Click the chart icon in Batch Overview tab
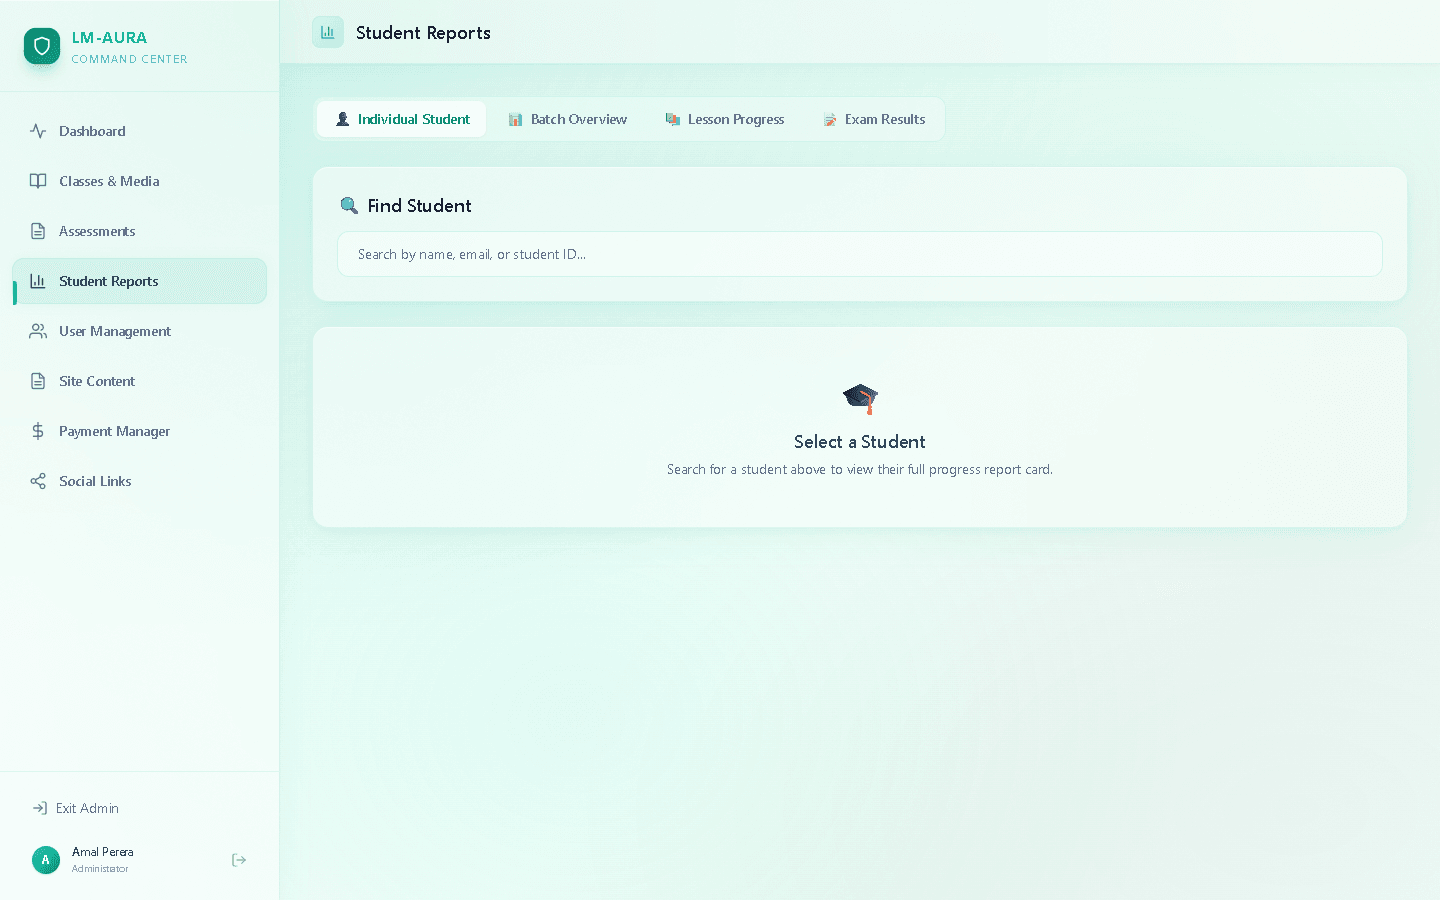Screen dimensions: 1440x900 pyautogui.click(x=516, y=119)
